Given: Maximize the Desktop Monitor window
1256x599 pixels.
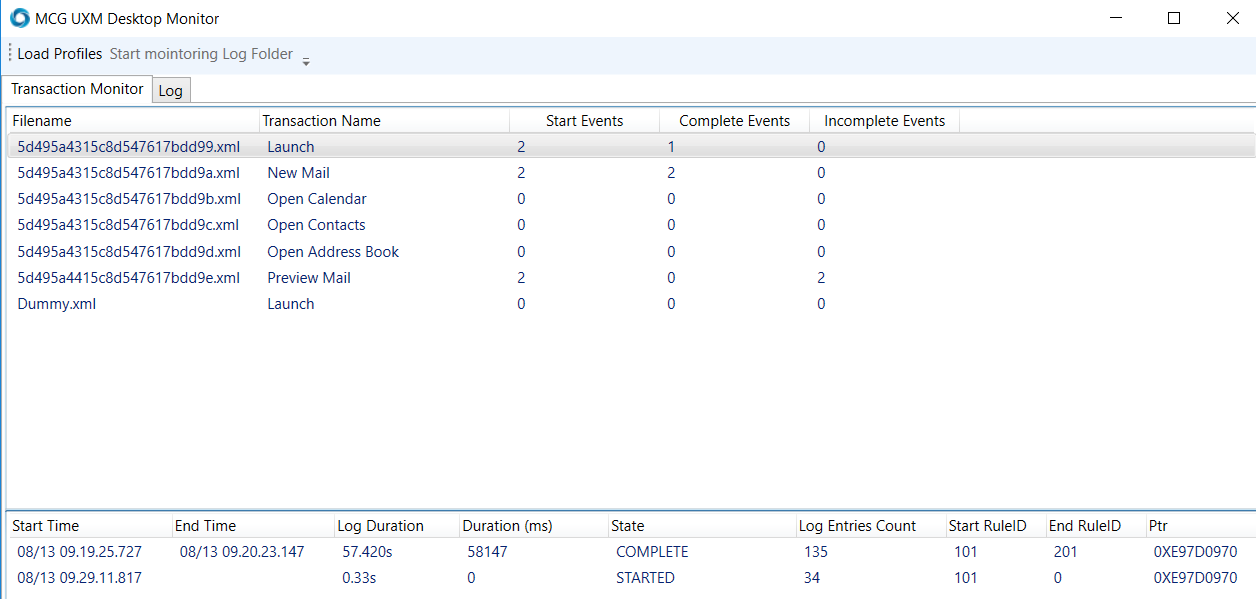Looking at the screenshot, I should pyautogui.click(x=1174, y=18).
